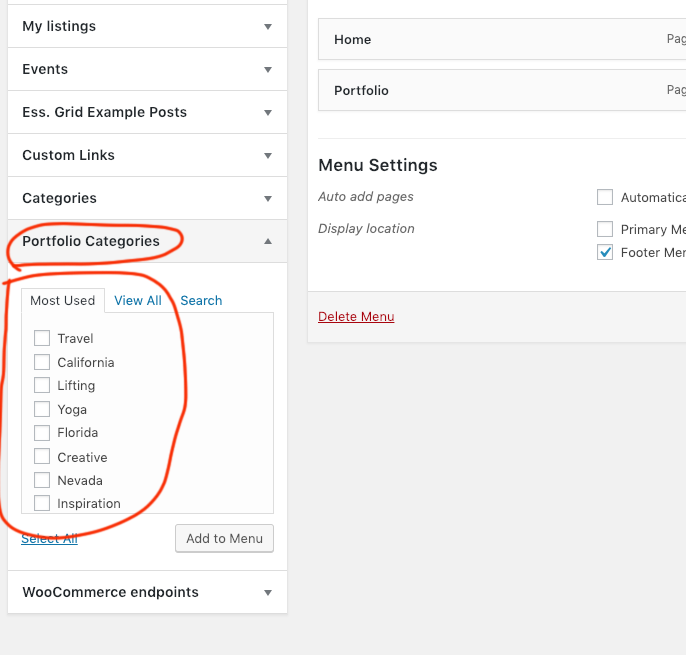The width and height of the screenshot is (686, 655).
Task: Expand WooCommerce endpoints arrow
Action: coord(268,593)
